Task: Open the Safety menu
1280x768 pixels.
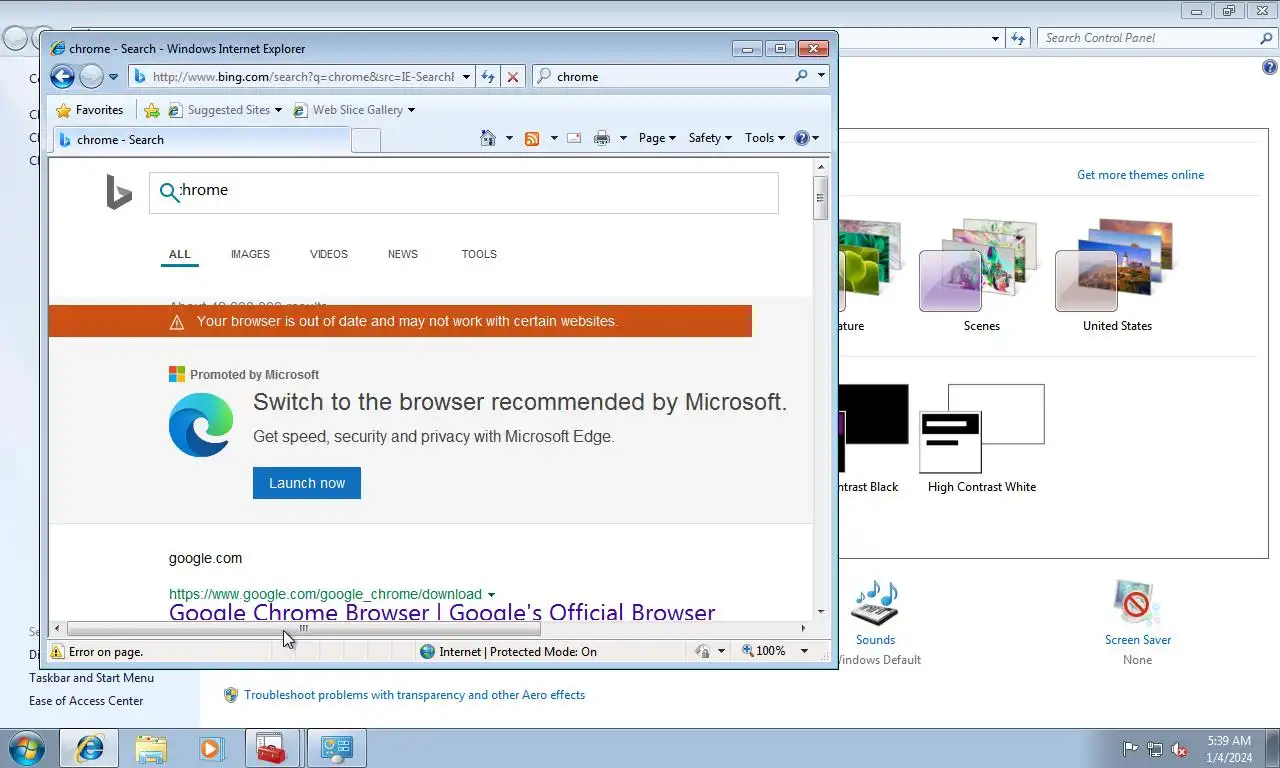Action: point(710,138)
